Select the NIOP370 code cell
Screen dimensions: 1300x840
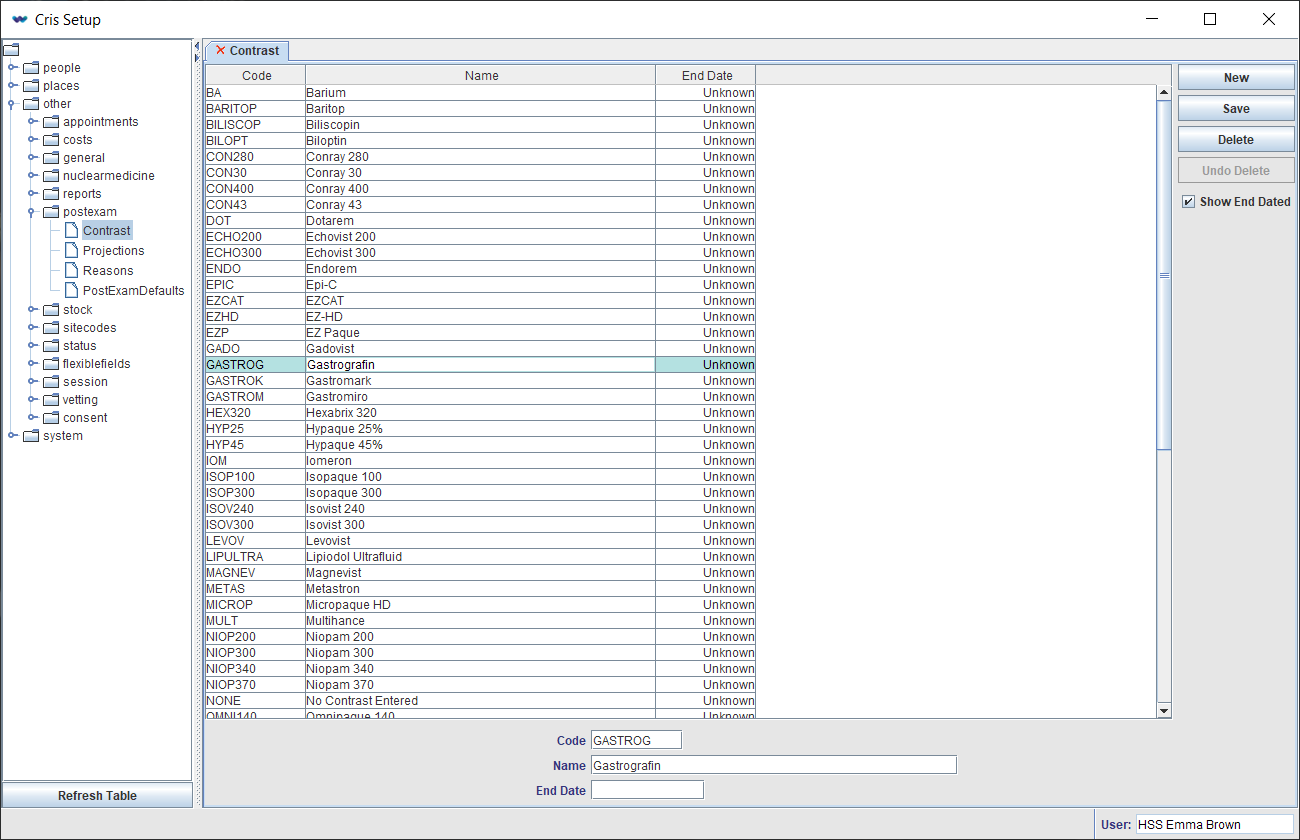(x=255, y=685)
